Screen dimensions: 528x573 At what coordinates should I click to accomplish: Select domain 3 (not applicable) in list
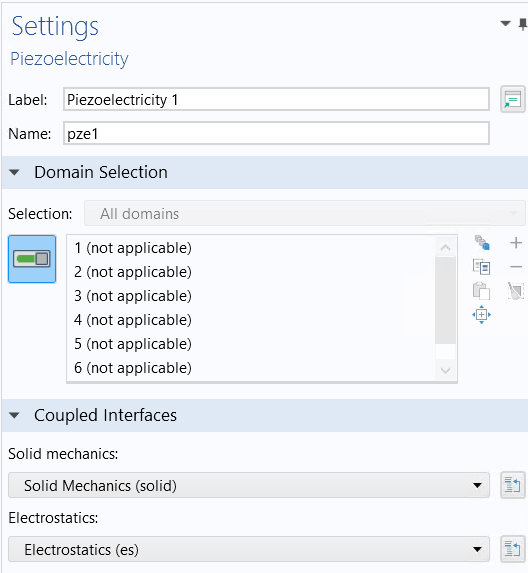pos(133,296)
